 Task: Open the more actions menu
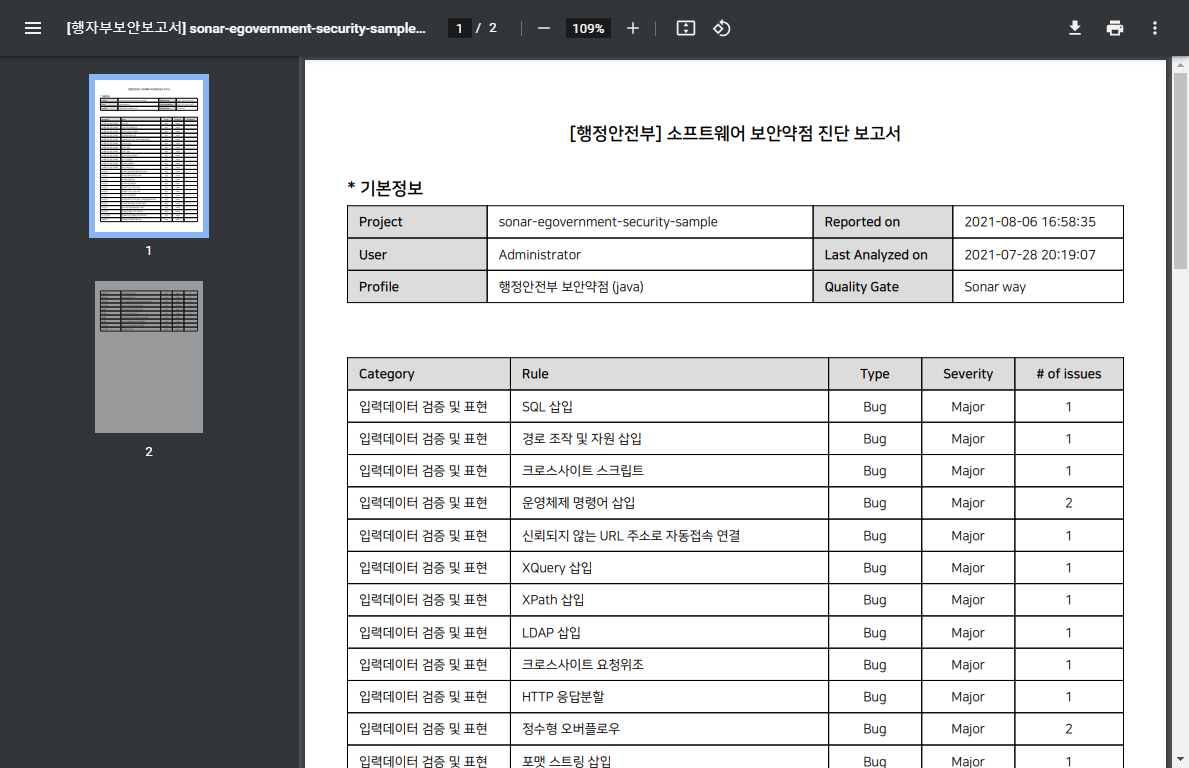click(x=1155, y=28)
